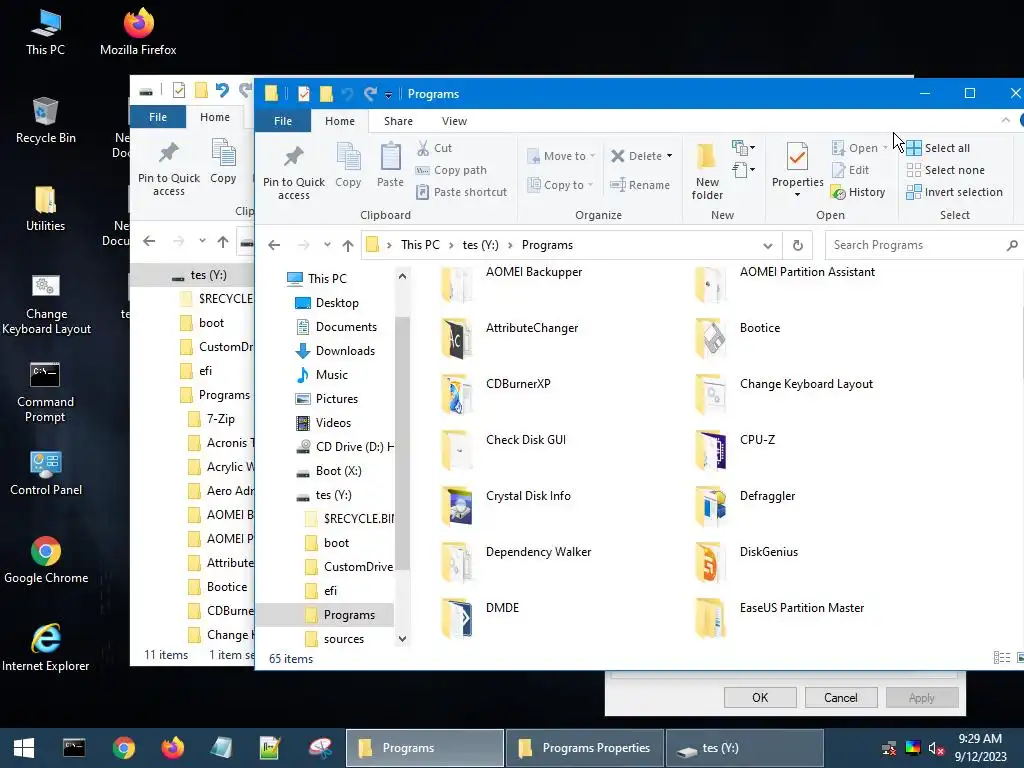The height and width of the screenshot is (768, 1024).
Task: Open File tab in the tes (Y:) window
Action: 158,117
